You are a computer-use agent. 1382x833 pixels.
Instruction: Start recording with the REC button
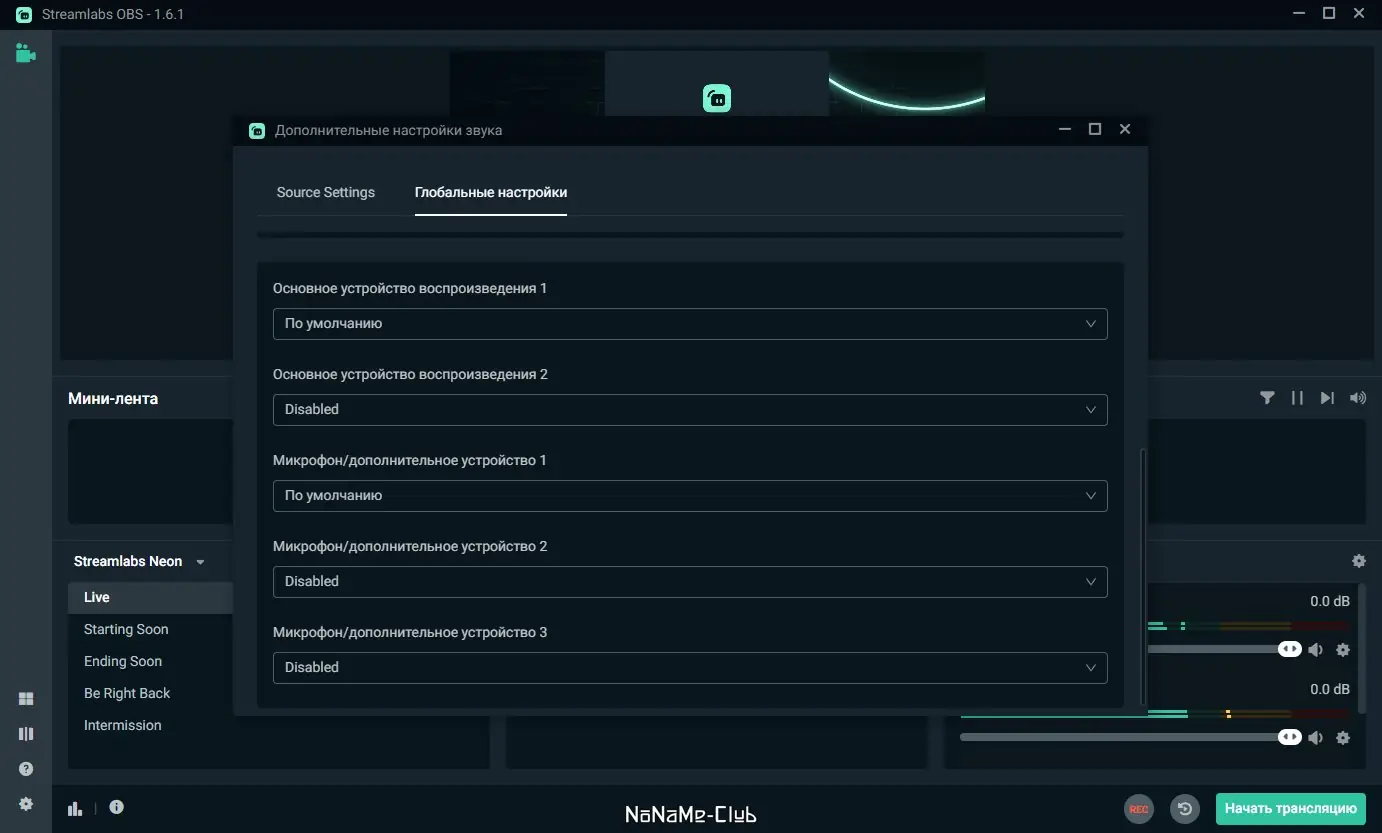1138,808
